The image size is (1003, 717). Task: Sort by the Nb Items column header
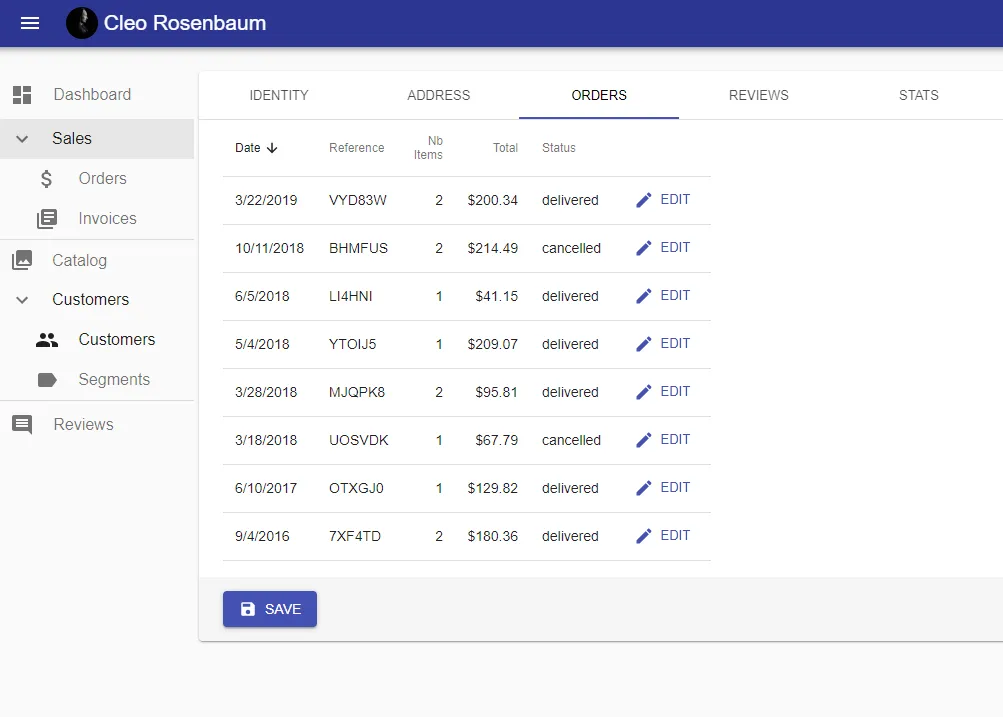tap(428, 148)
